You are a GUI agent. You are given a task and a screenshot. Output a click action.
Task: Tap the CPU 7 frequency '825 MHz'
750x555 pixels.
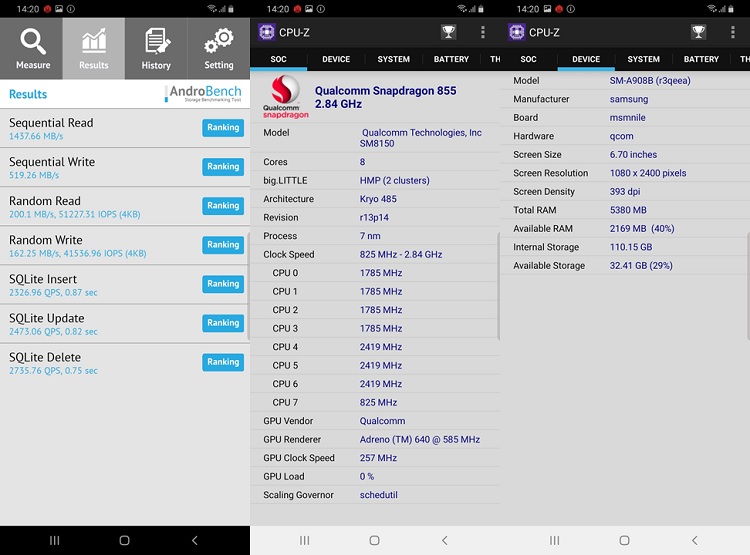click(378, 403)
